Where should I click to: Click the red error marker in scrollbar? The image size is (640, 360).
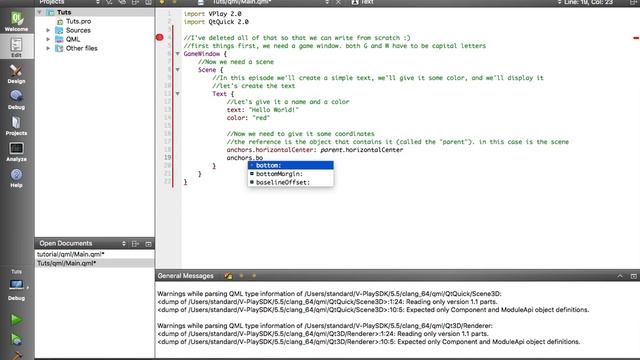click(636, 38)
